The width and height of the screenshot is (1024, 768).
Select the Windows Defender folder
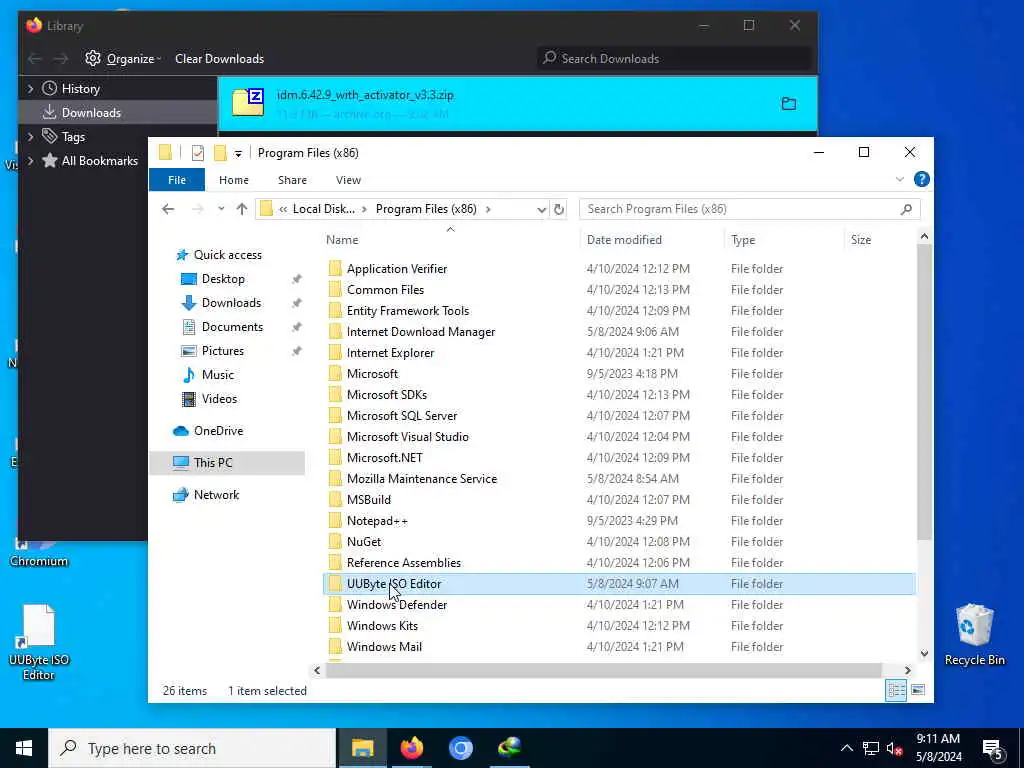[x=396, y=605]
